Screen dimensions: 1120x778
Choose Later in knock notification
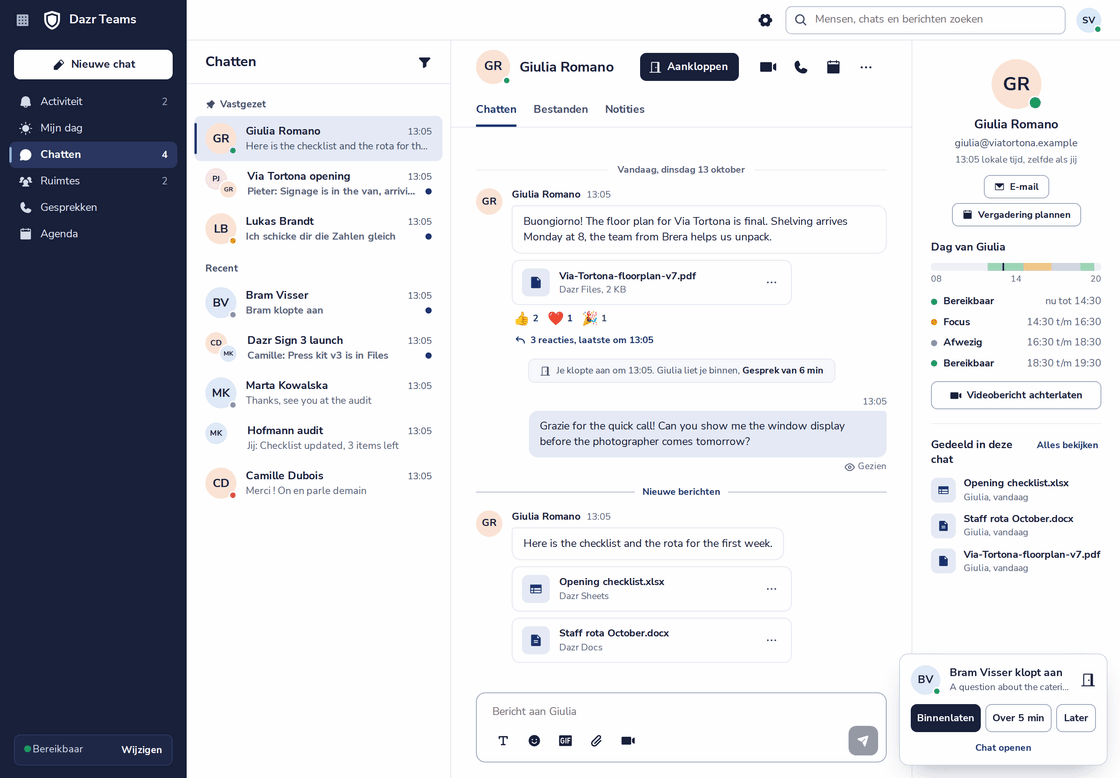1076,718
